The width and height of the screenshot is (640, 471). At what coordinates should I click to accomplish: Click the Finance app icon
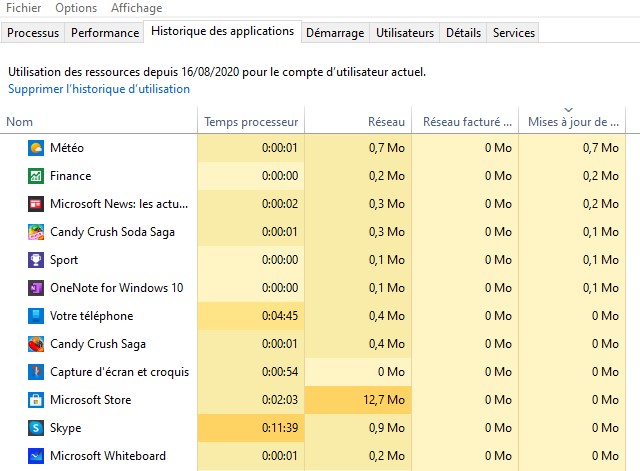coord(36,176)
